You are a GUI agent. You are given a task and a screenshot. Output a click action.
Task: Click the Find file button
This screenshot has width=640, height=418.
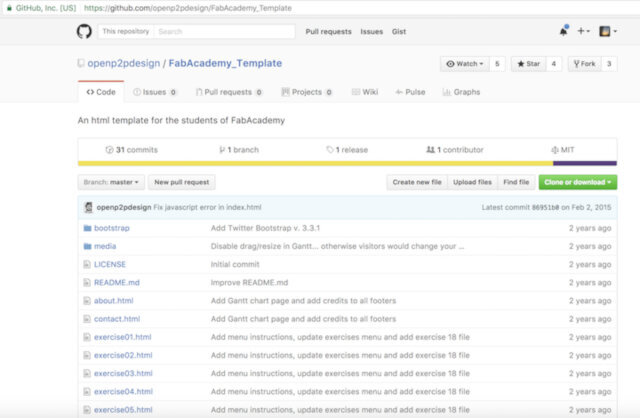[516, 182]
